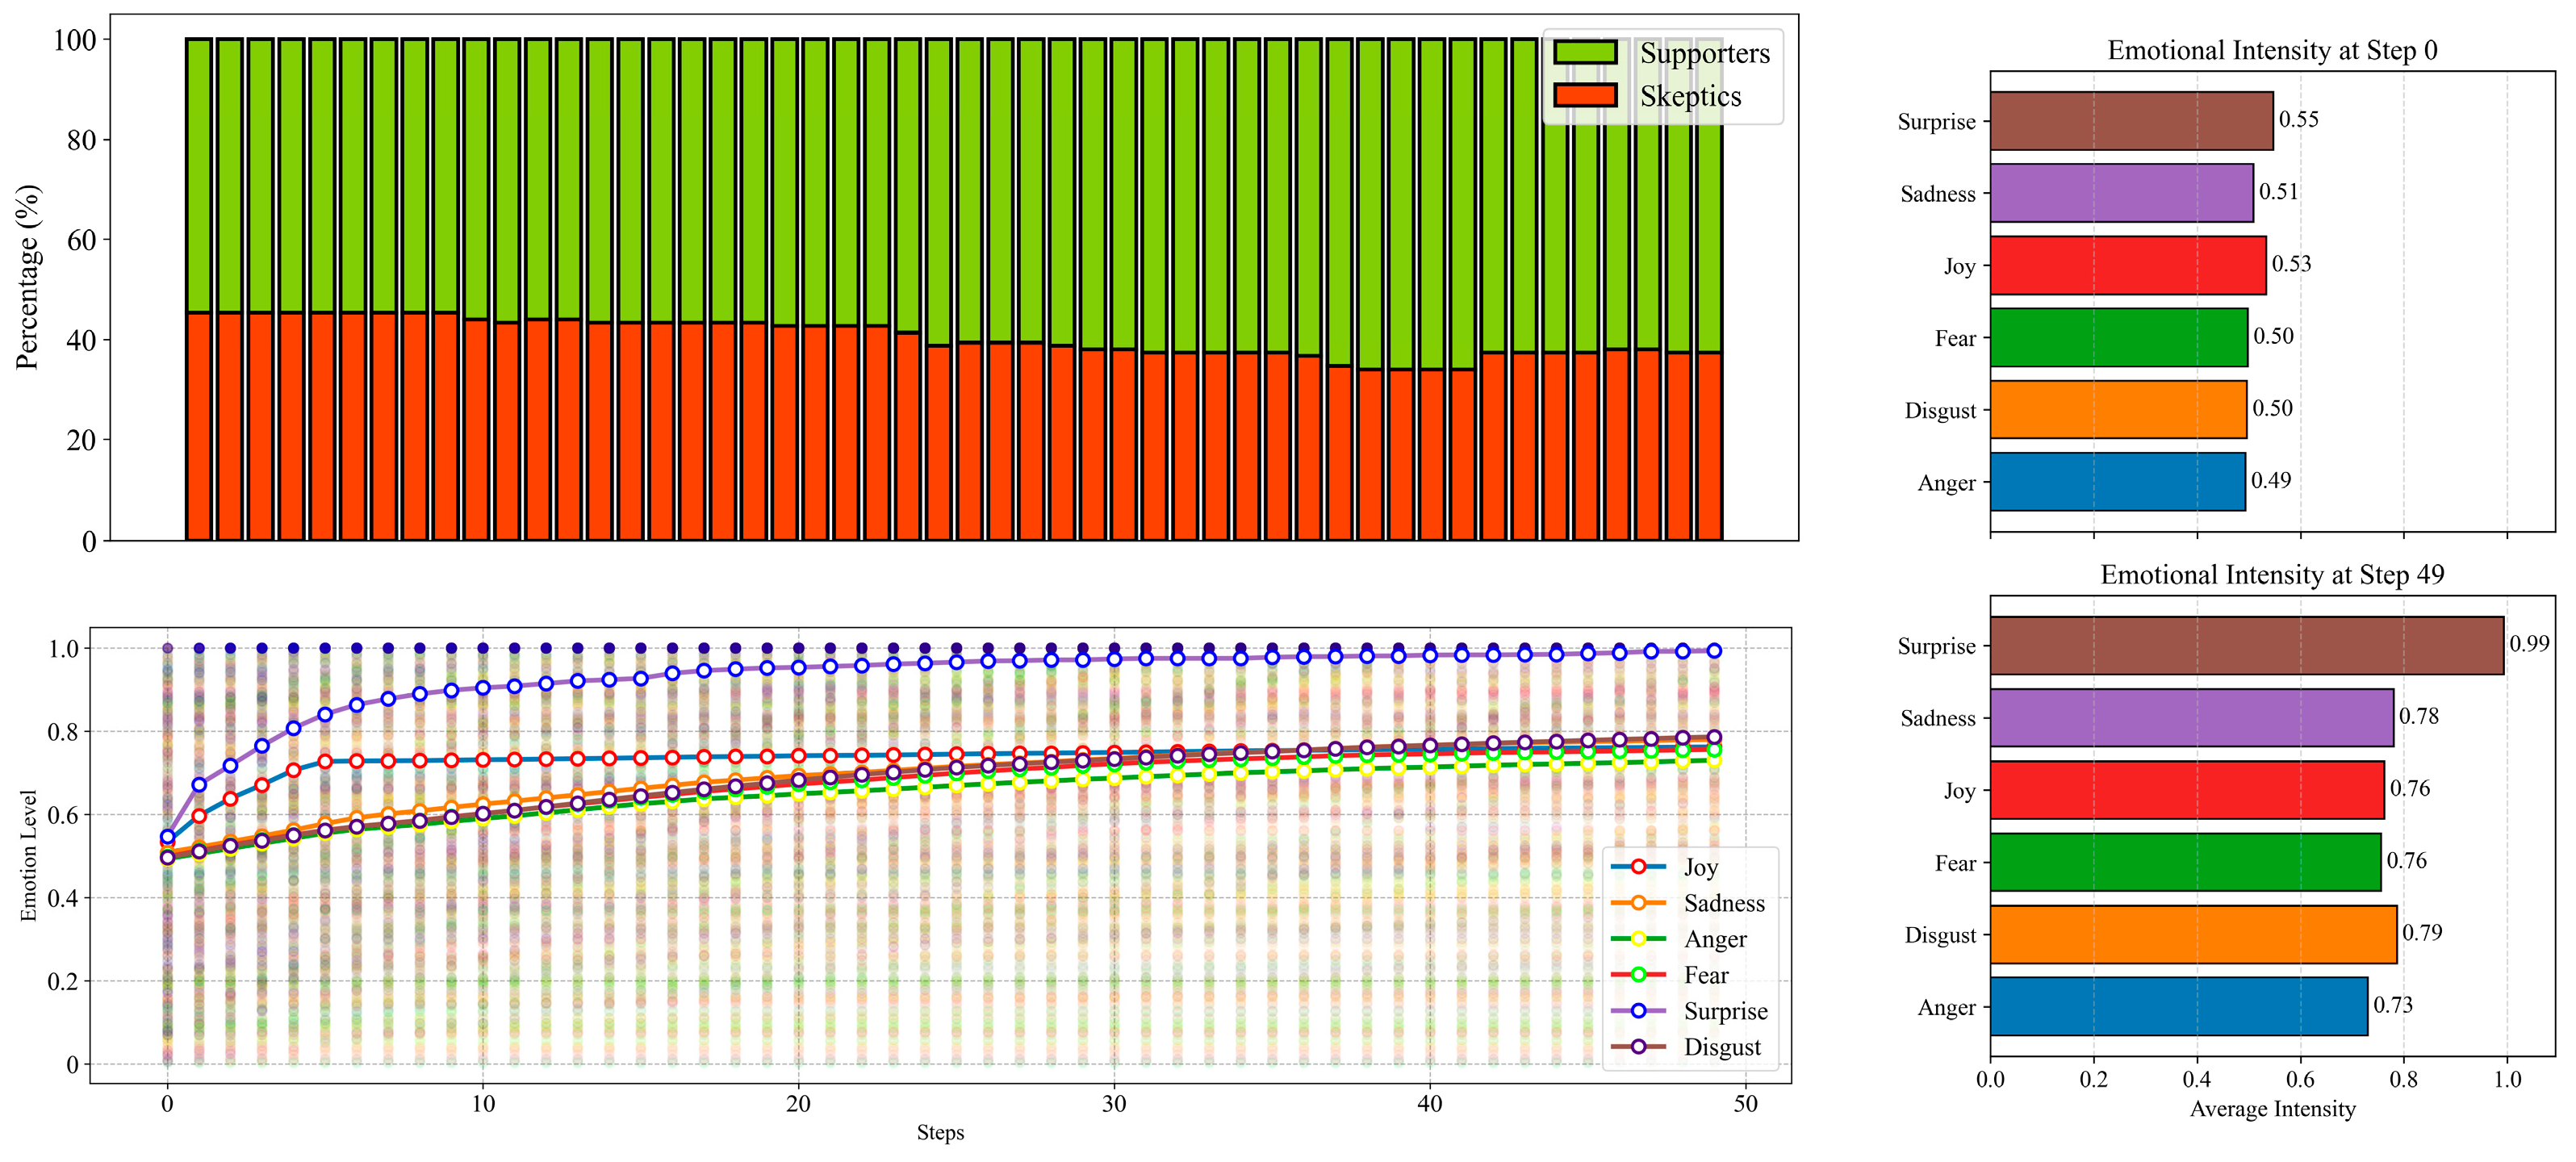Click the Joy bar at Step 0

[2127, 265]
